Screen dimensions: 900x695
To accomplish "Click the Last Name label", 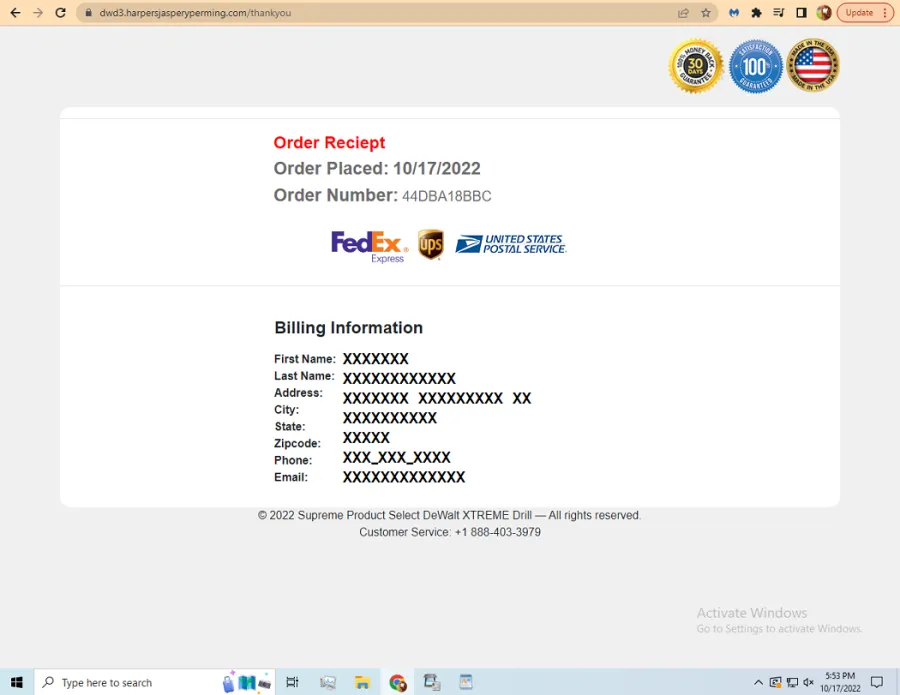I will click(304, 376).
